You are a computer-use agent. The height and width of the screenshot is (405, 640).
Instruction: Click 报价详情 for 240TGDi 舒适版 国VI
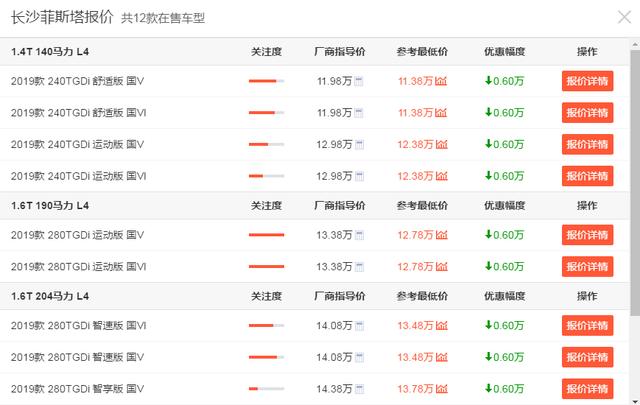click(x=587, y=113)
